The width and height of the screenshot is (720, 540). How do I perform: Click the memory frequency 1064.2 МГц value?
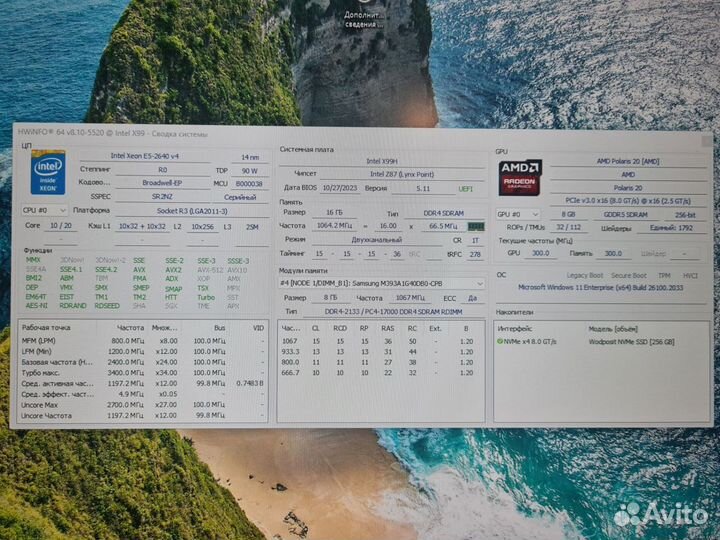click(x=334, y=226)
